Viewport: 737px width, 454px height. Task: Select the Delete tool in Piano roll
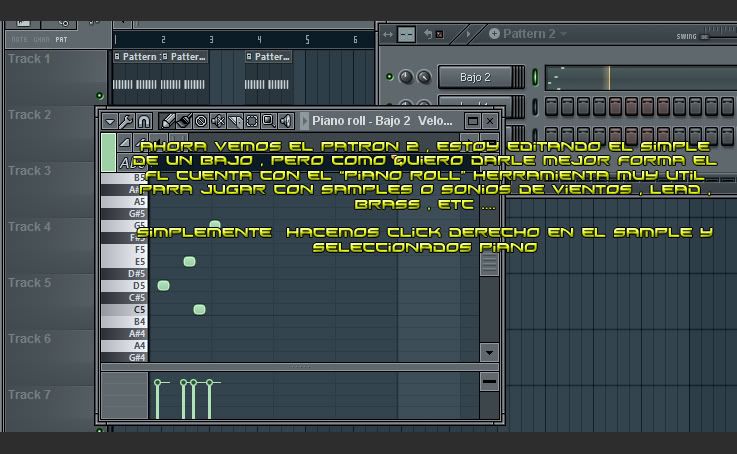(201, 121)
